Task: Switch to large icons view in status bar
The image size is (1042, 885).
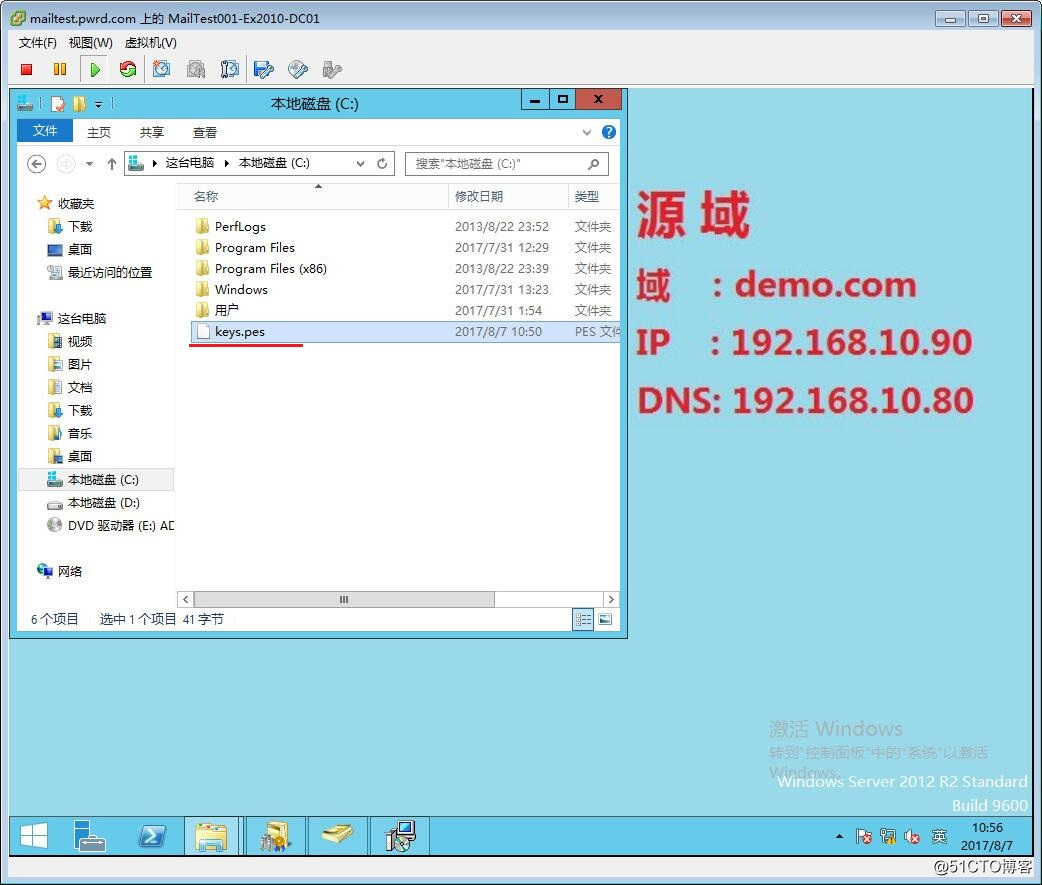Action: 605,619
